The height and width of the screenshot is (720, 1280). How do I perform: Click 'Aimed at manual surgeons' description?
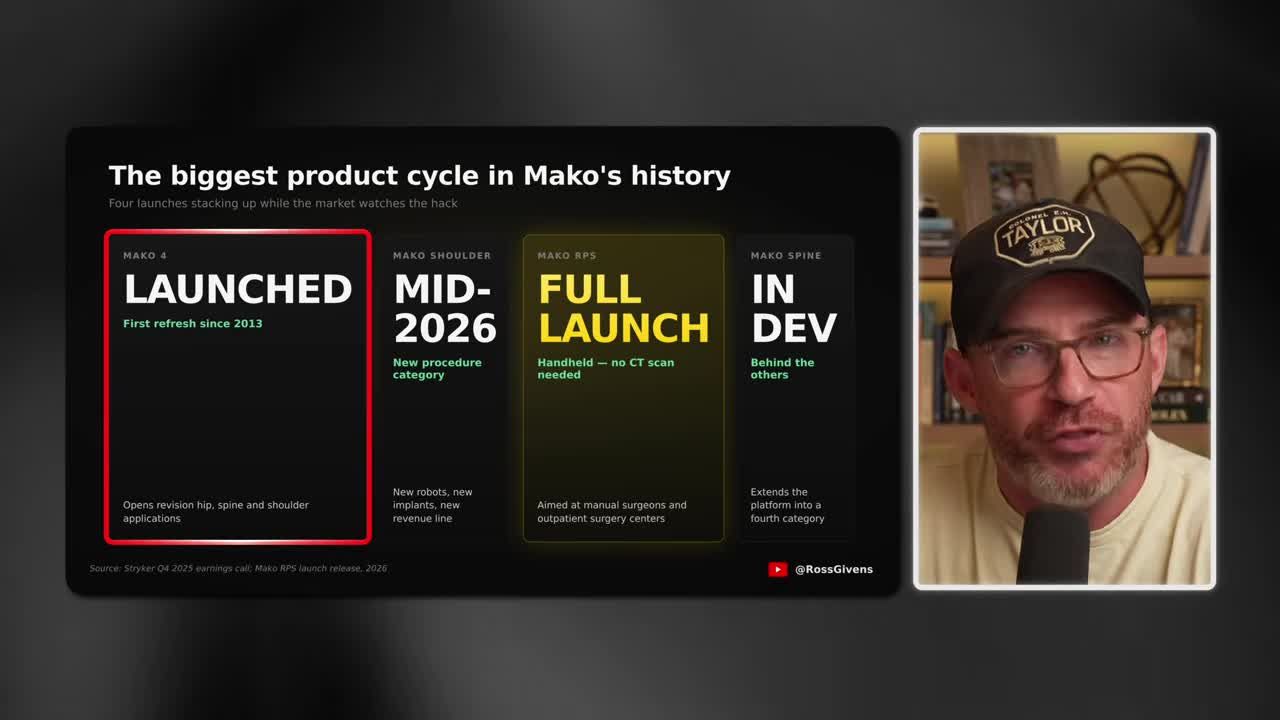(612, 512)
